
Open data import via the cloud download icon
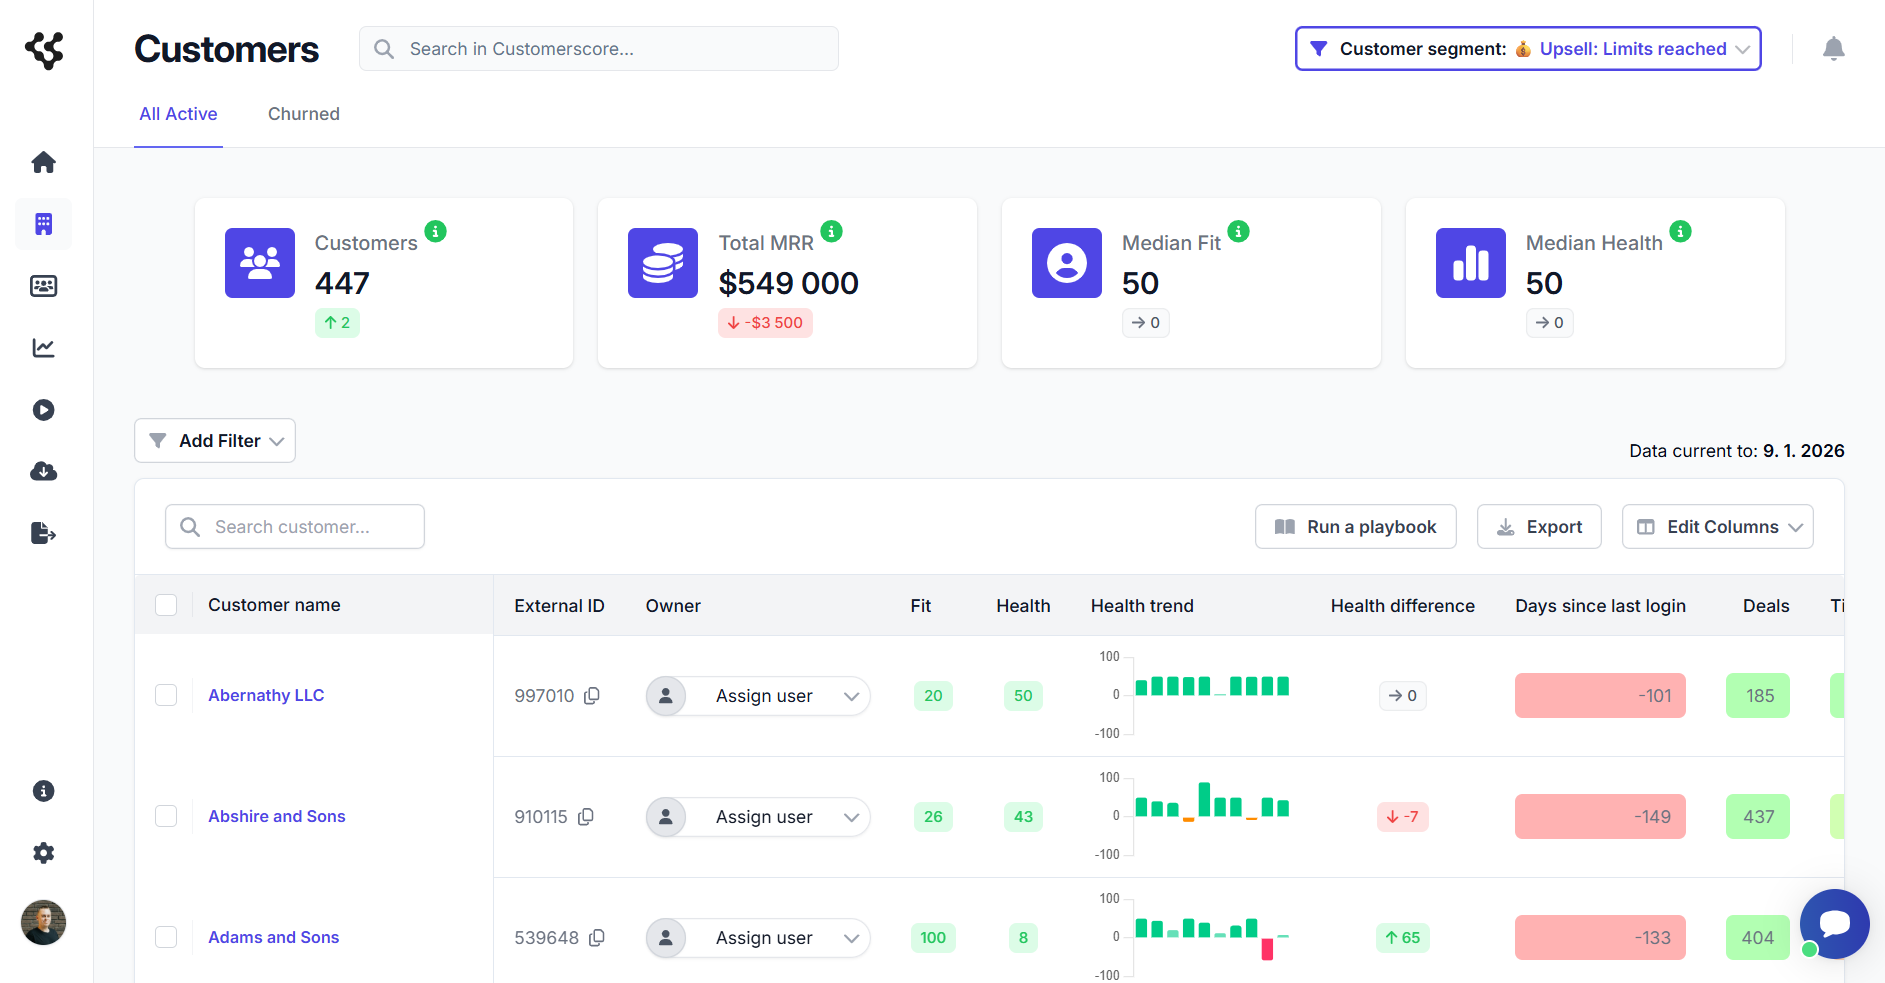43,471
